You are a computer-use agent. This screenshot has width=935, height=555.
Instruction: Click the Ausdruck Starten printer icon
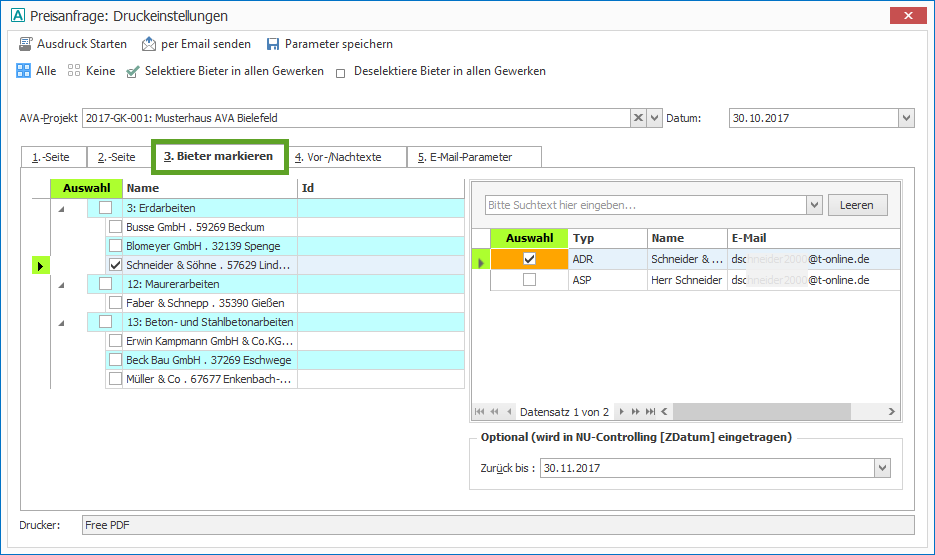25,44
